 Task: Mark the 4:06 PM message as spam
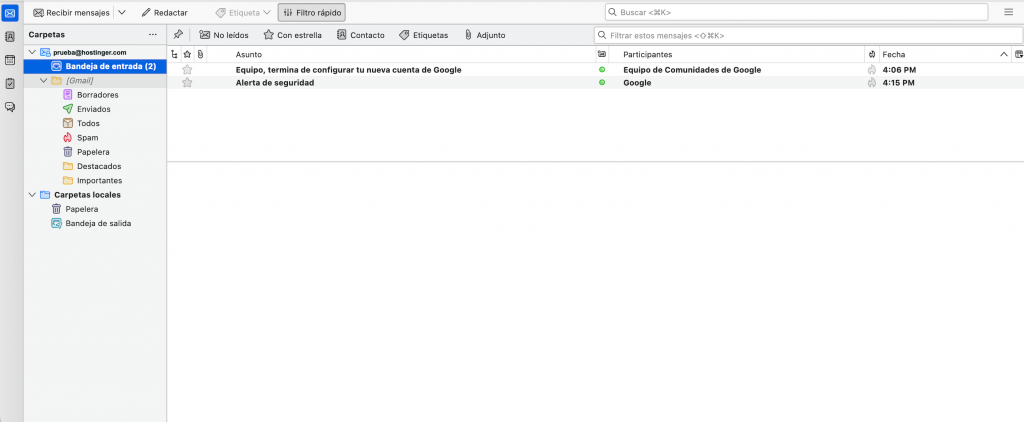point(871,69)
